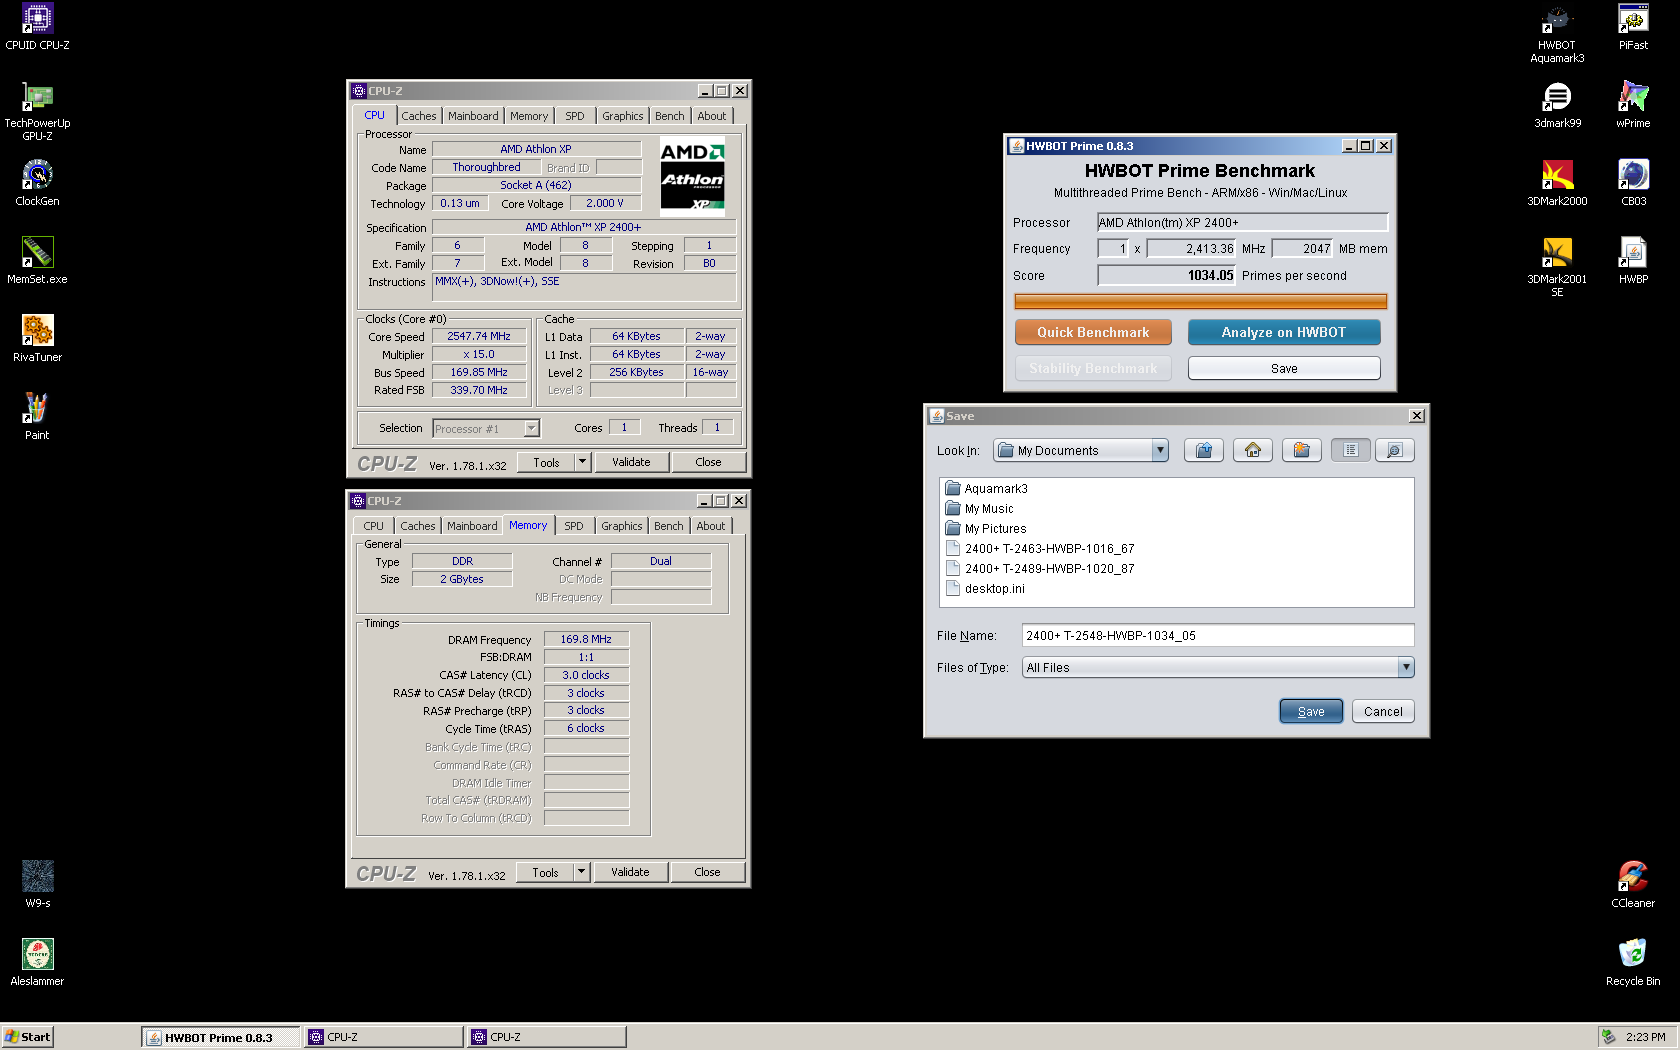This screenshot has width=1680, height=1050.
Task: Open the CPUID CPU-Z desktop shortcut
Action: point(37,26)
